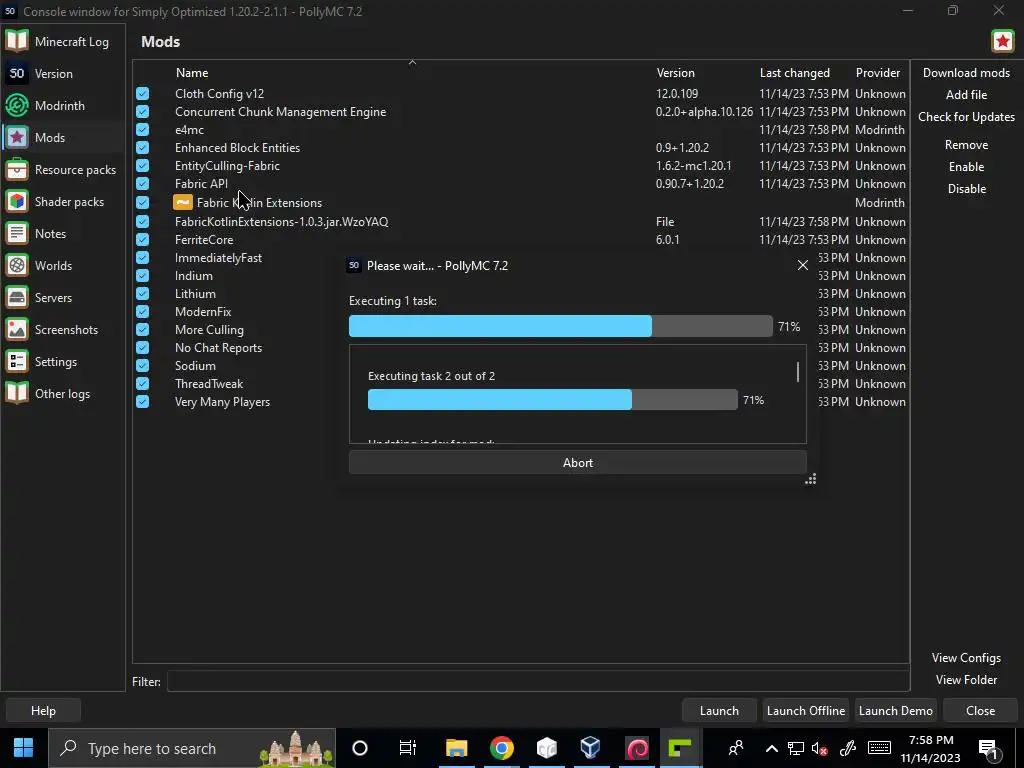The width and height of the screenshot is (1024, 768).
Task: Open the Other logs book icon
Action: [17, 393]
